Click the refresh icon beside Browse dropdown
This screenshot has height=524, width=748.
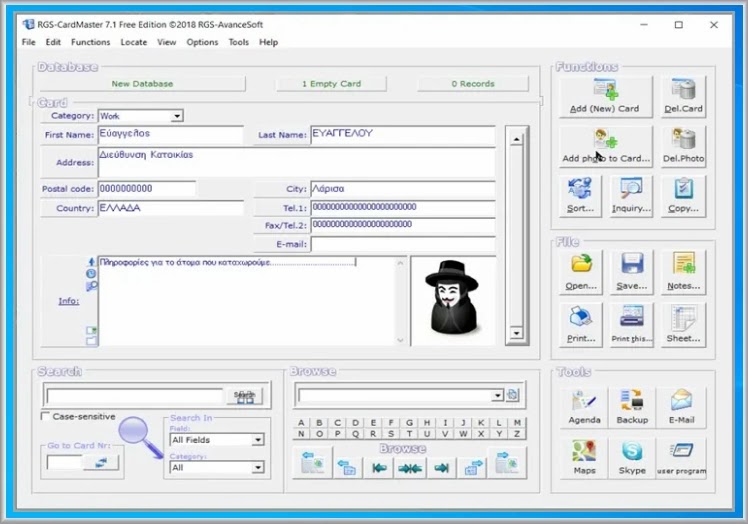pyautogui.click(x=513, y=395)
